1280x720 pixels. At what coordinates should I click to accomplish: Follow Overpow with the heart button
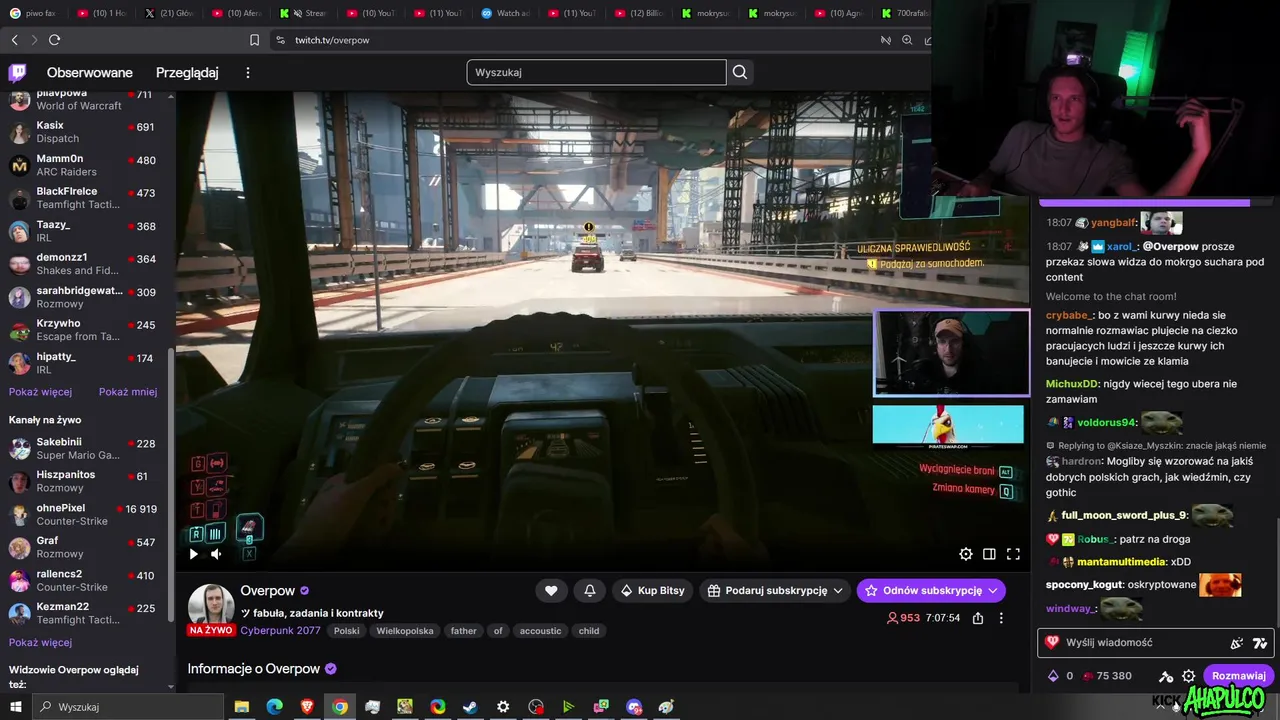coord(551,590)
